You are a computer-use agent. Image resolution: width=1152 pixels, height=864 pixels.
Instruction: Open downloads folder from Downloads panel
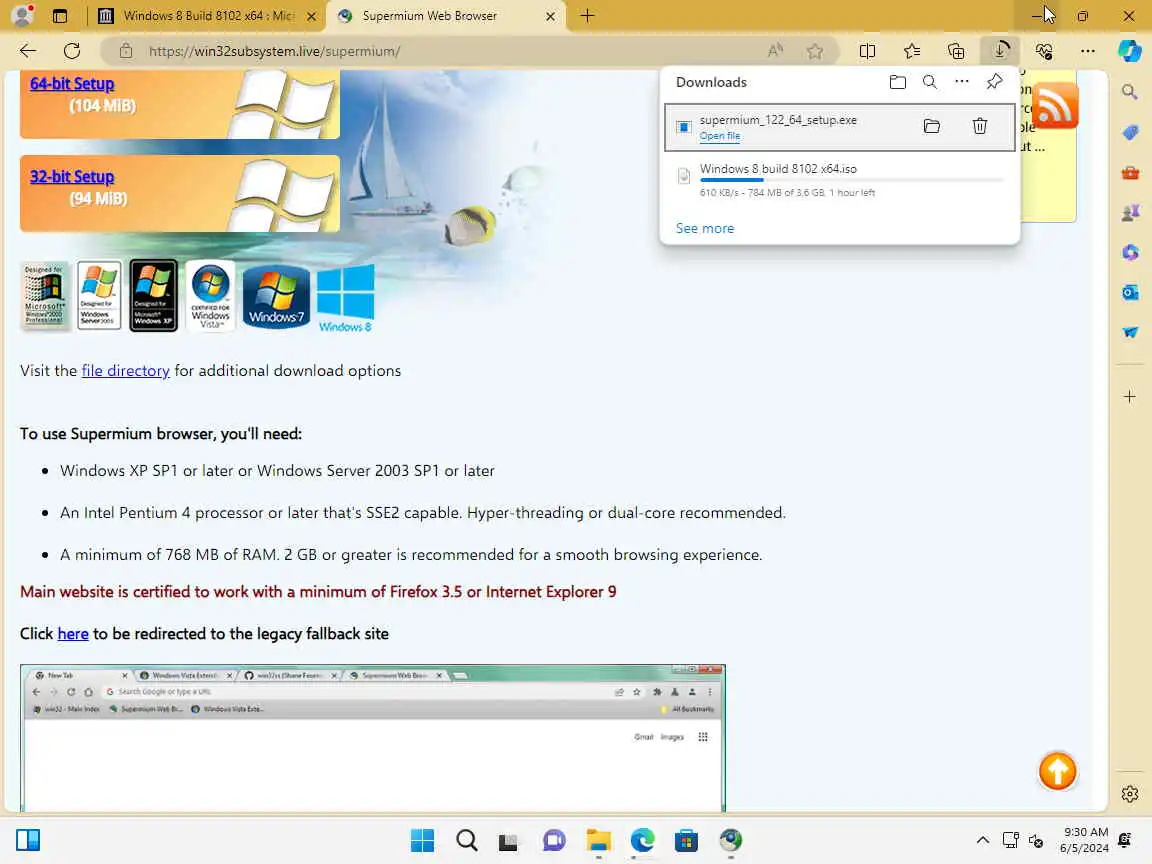[x=898, y=82]
